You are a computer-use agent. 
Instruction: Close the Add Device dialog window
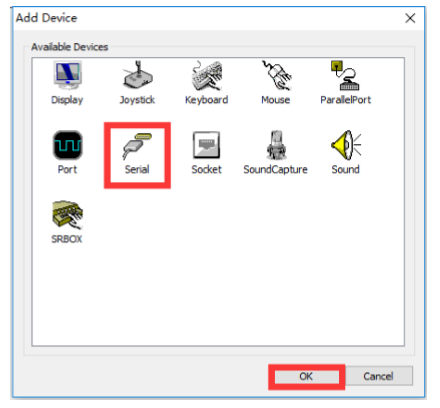410,18
